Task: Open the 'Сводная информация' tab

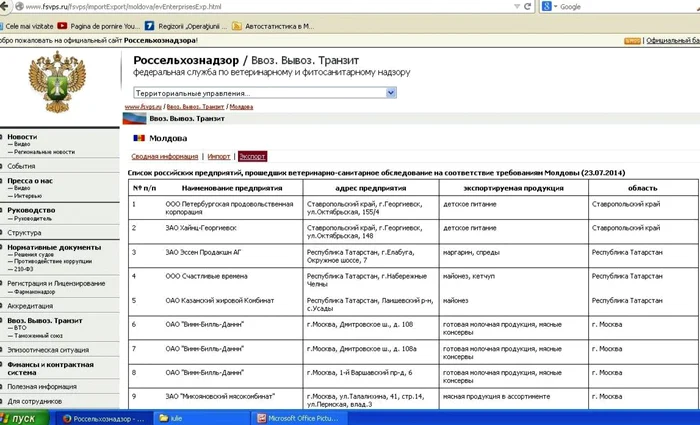Action: 165,156
